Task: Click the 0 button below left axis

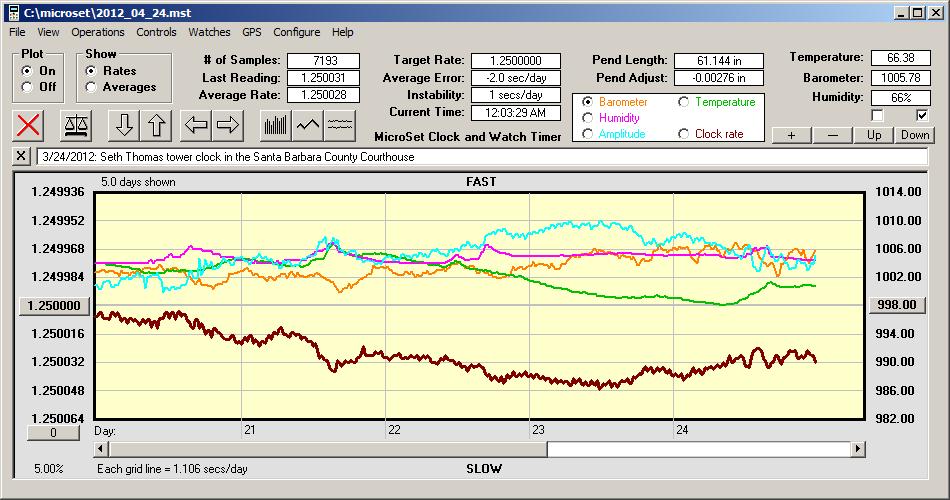Action: click(x=53, y=433)
